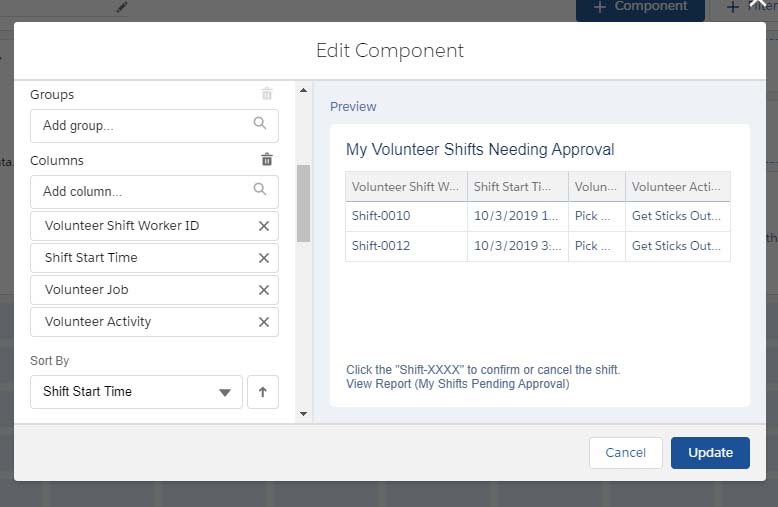Remove the Volunteer Activity column
This screenshot has width=778, height=507.
point(264,322)
